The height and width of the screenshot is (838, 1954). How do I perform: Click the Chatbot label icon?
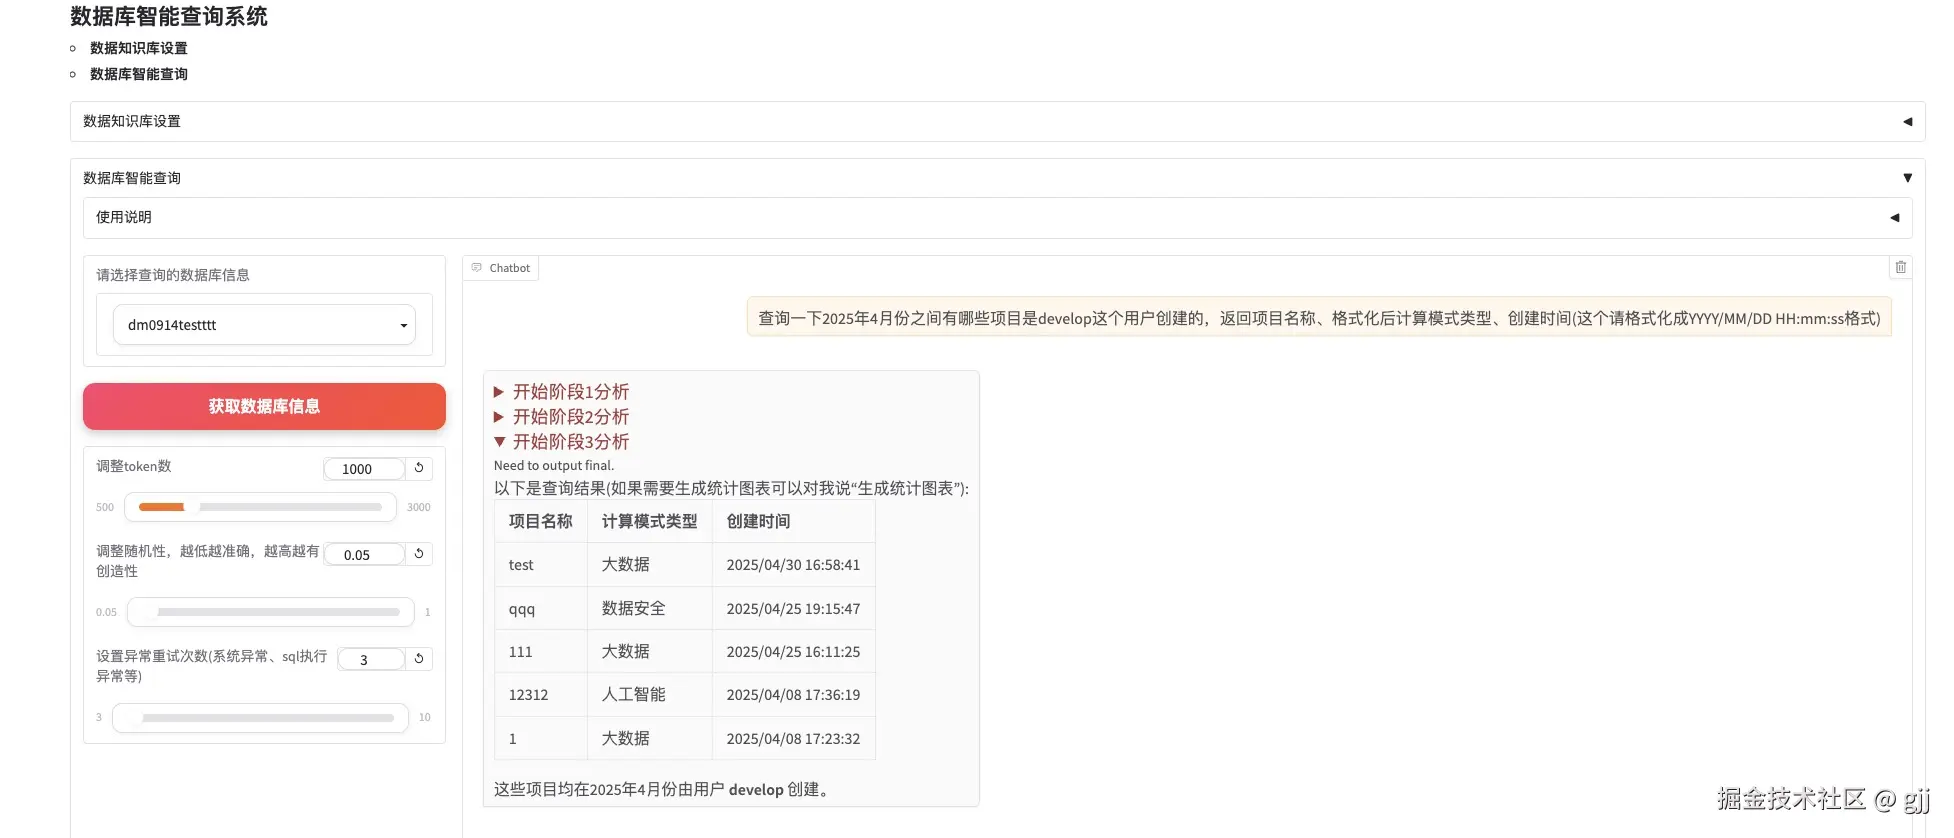[x=477, y=268]
